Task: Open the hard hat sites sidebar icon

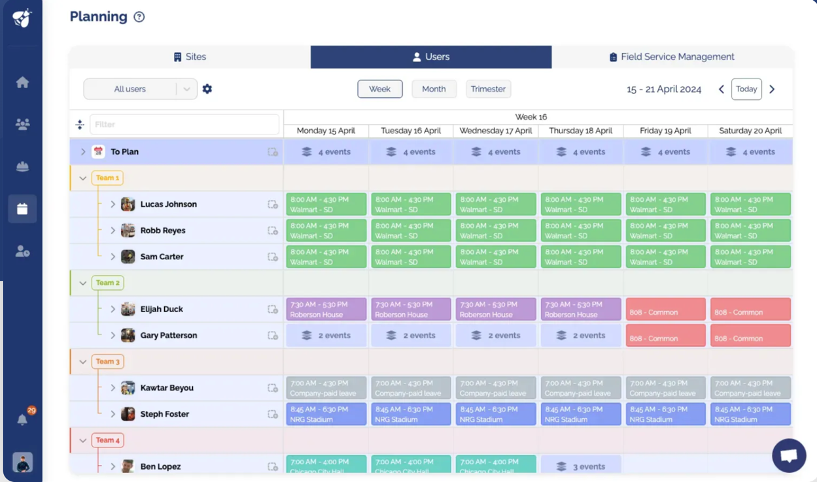Action: coord(22,166)
